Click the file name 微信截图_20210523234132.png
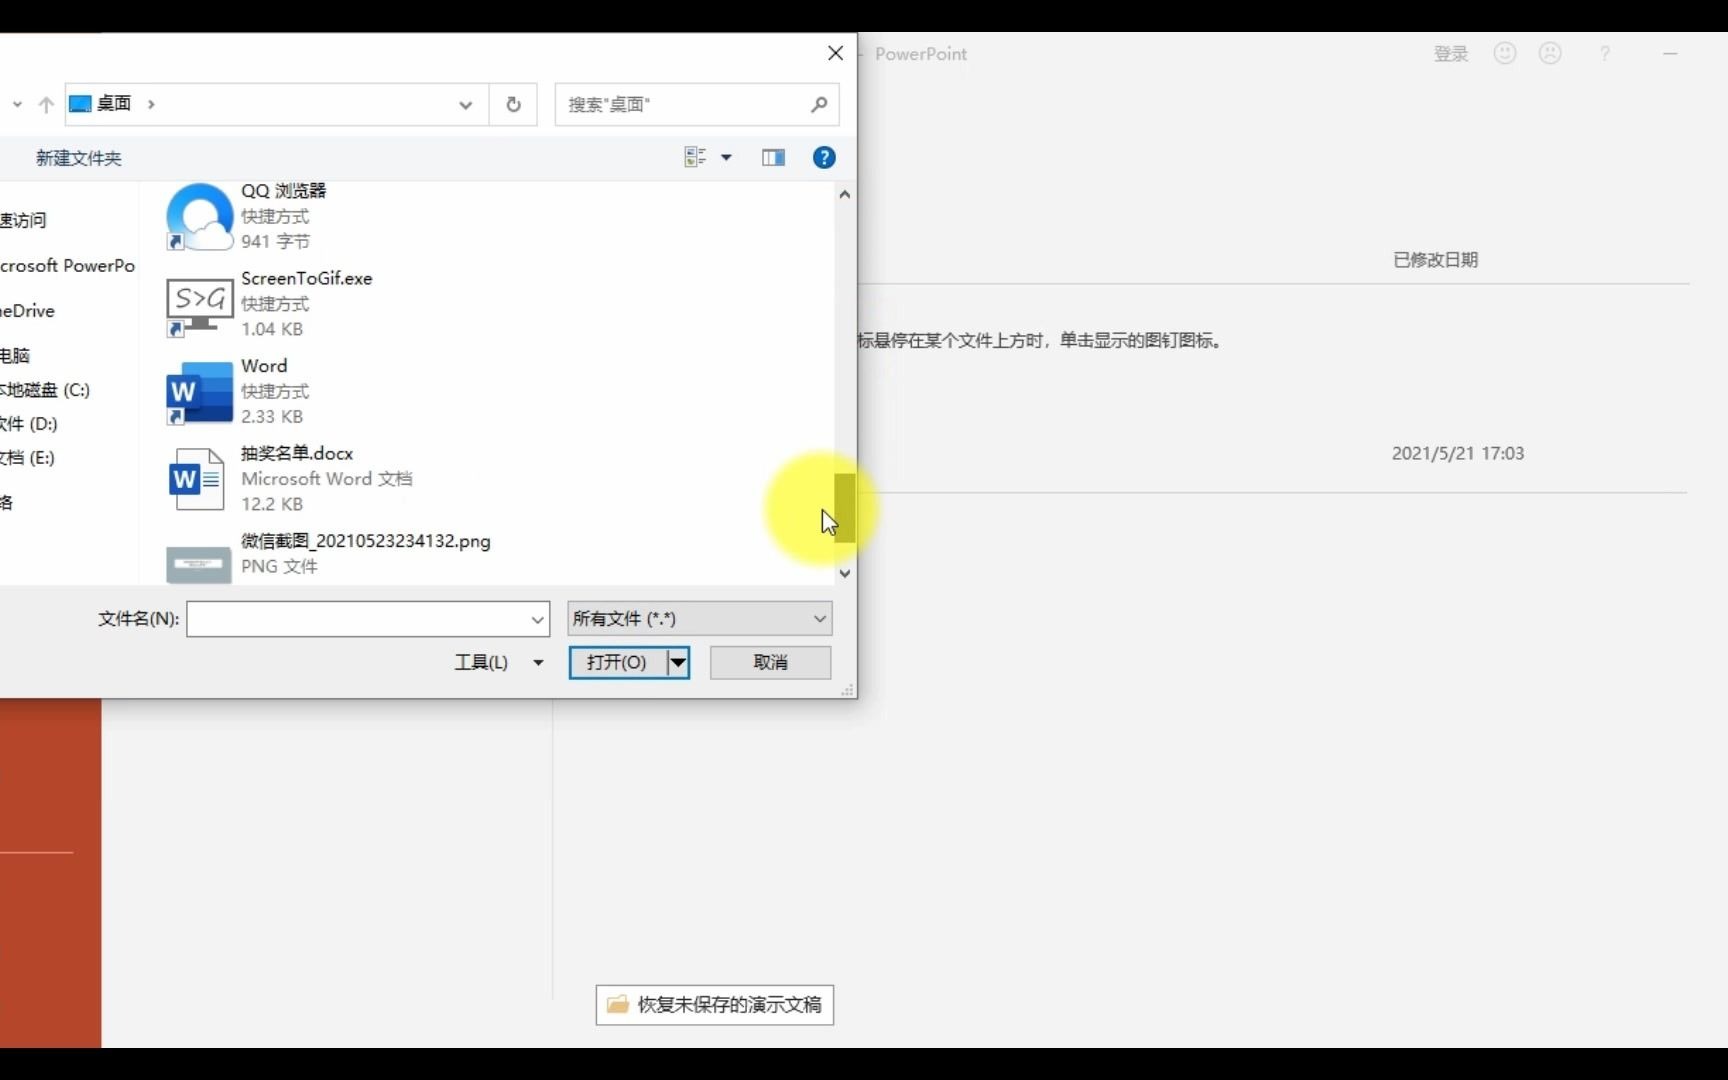 [365, 541]
